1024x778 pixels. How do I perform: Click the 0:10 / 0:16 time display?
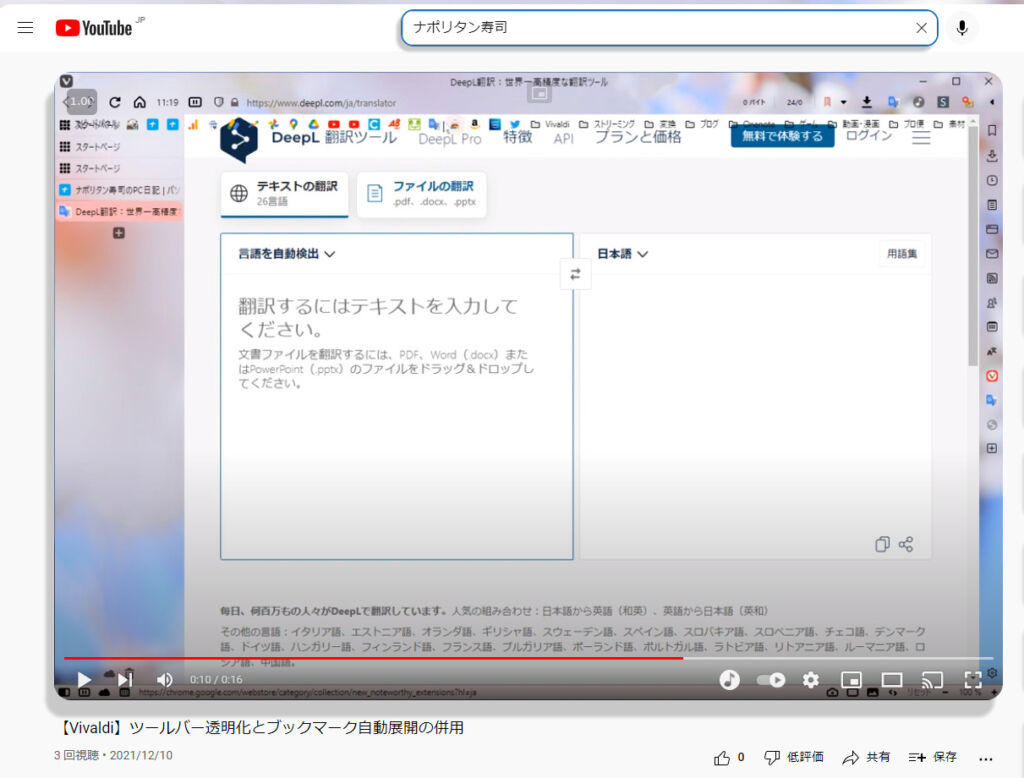pyautogui.click(x=216, y=679)
